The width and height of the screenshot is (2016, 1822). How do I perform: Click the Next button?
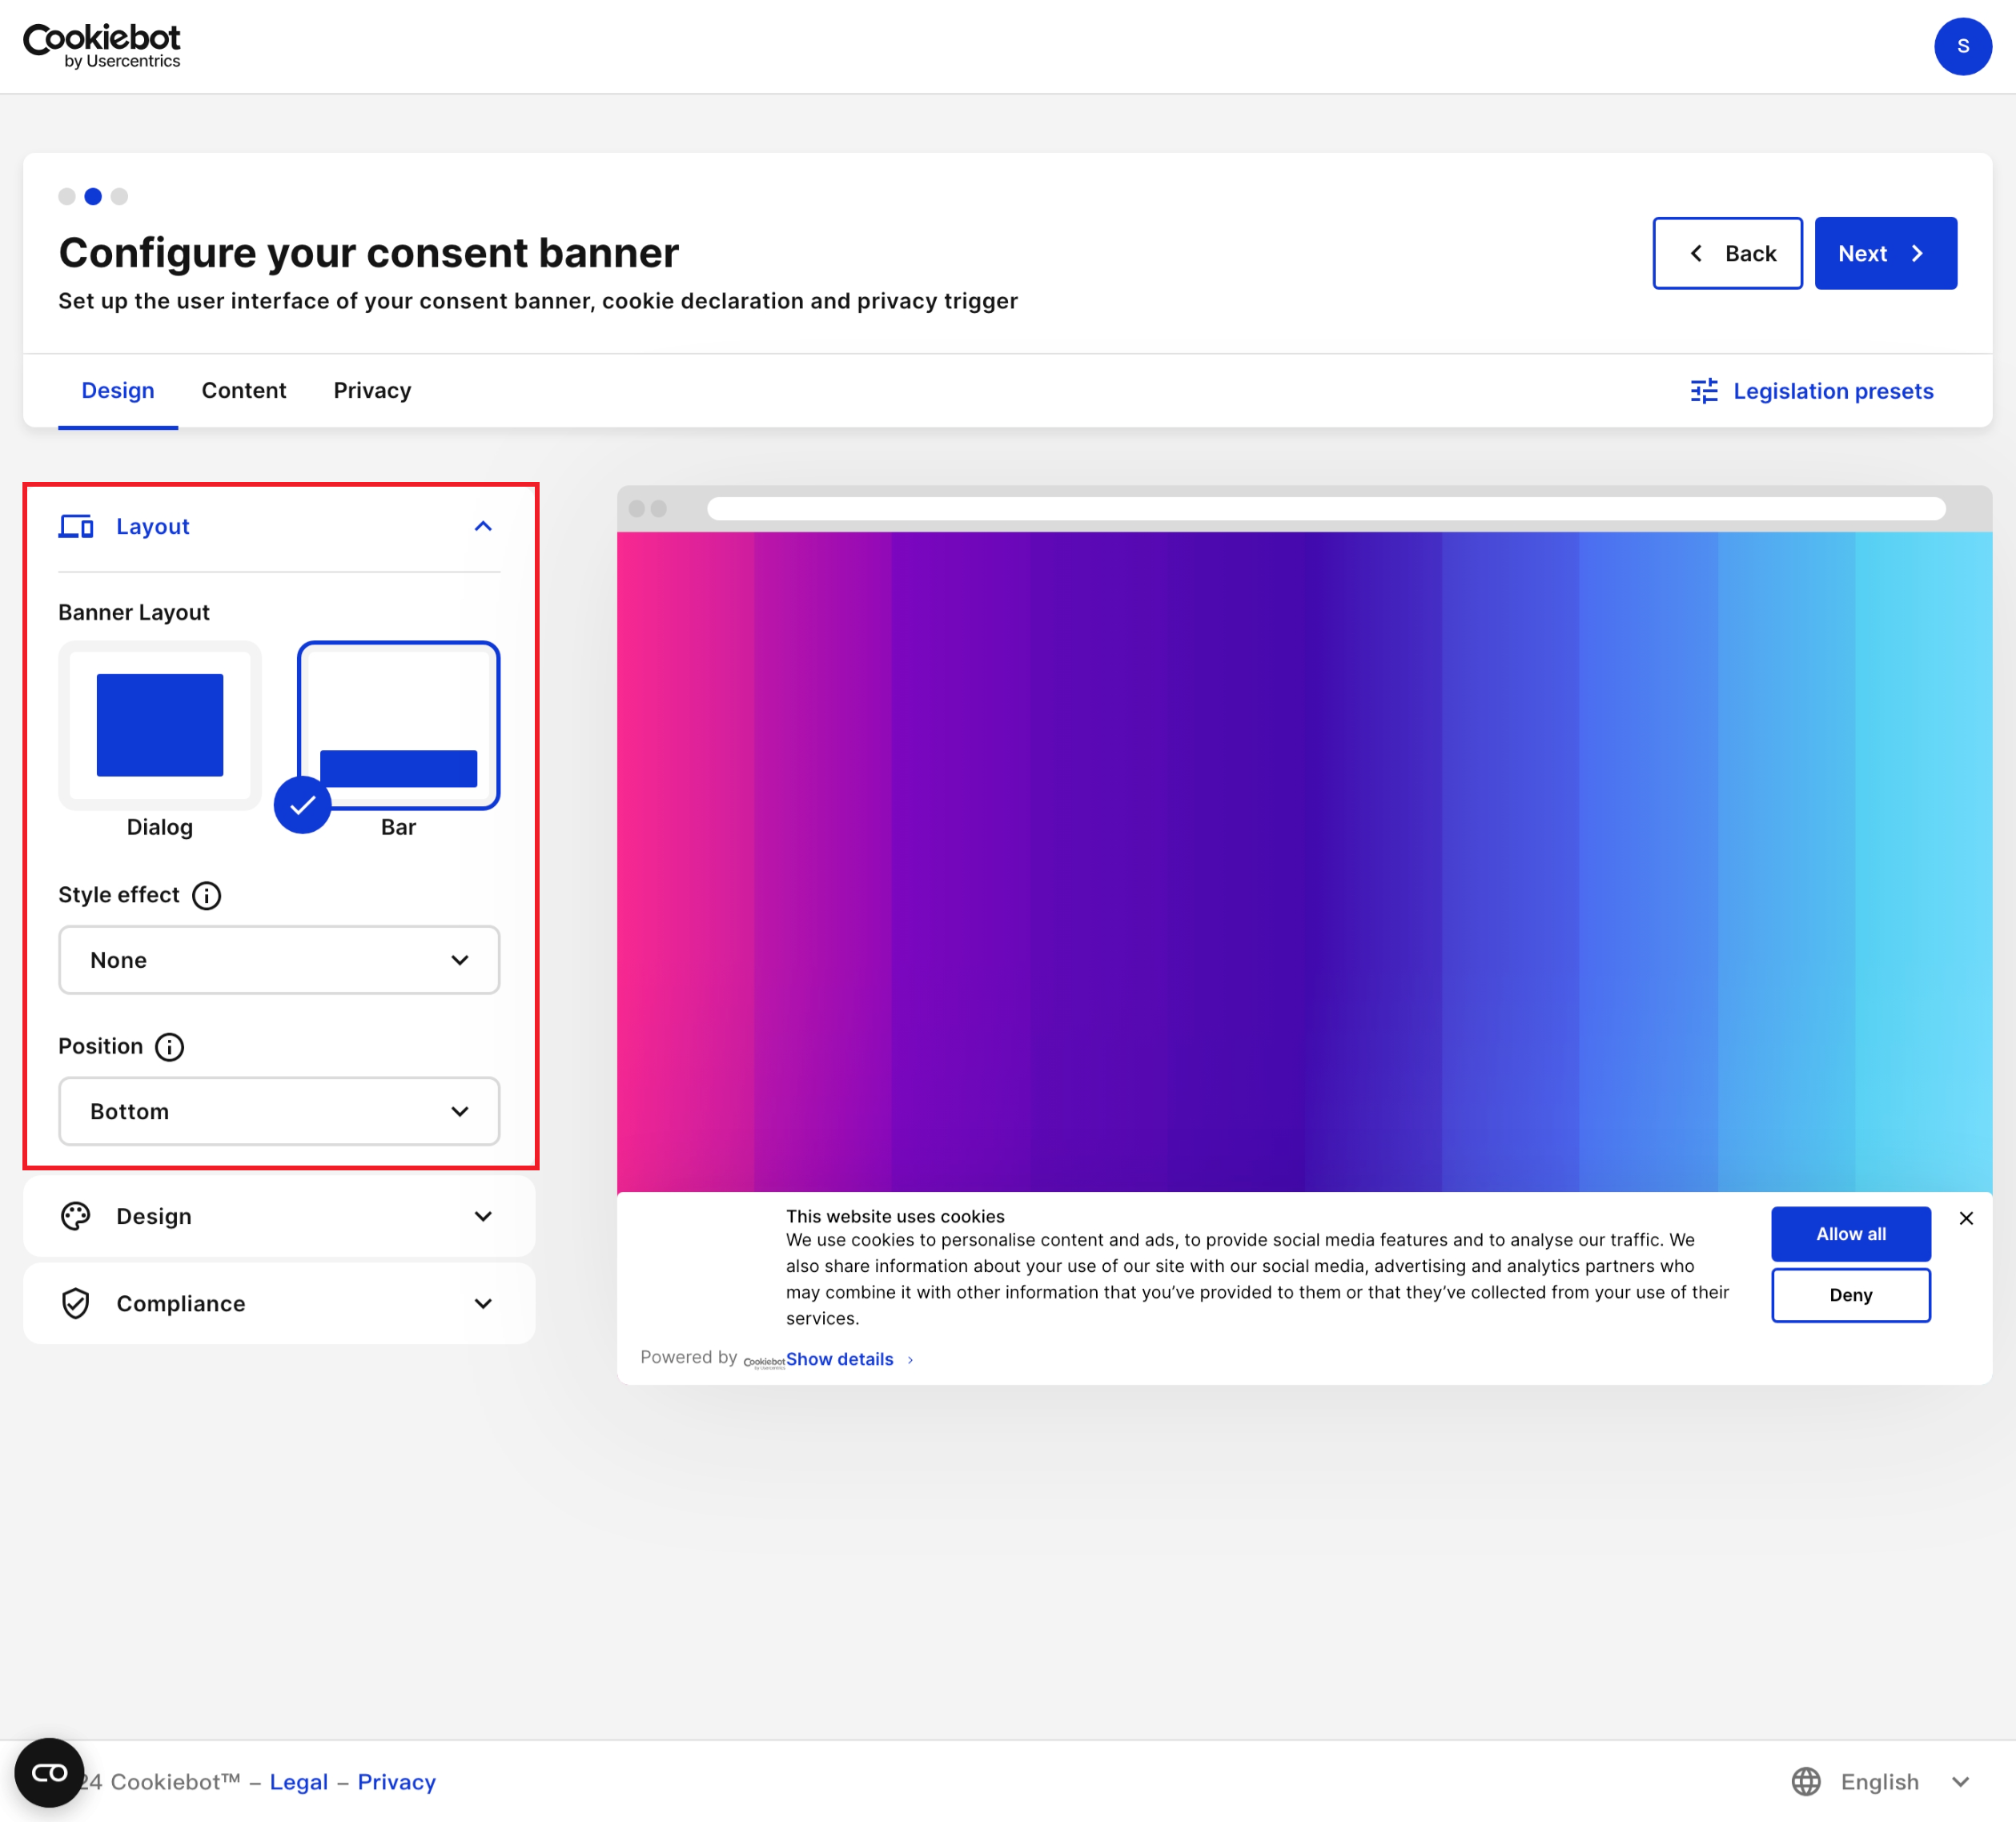coord(1885,254)
